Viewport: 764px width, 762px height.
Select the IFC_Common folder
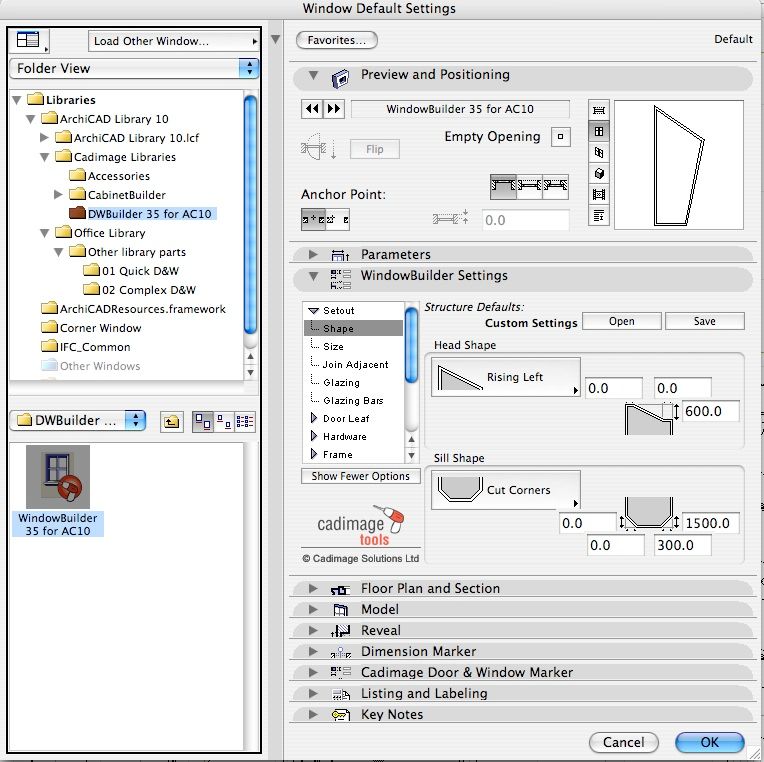pos(86,347)
